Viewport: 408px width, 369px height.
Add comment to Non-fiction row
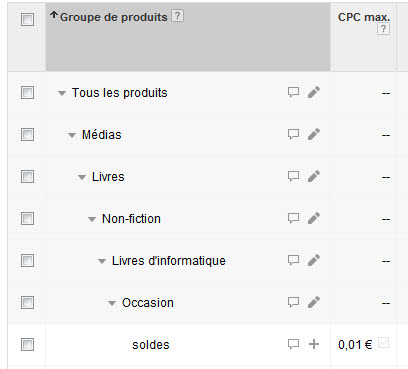coord(293,218)
